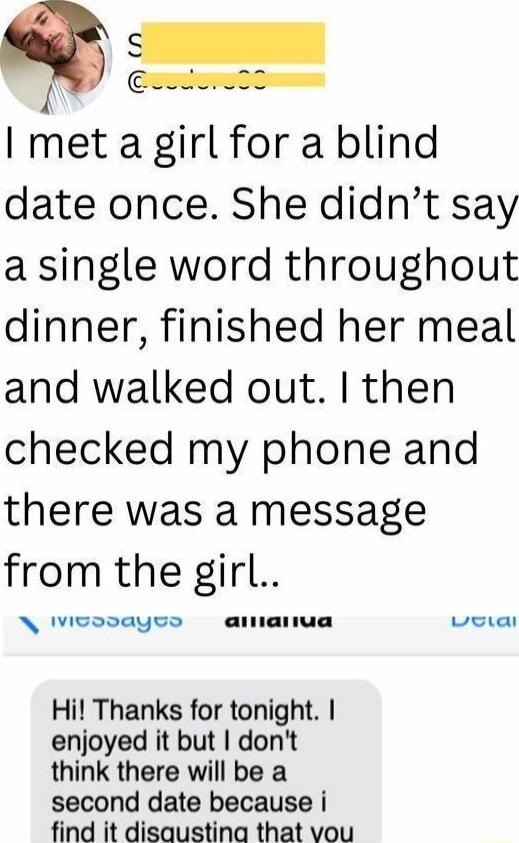
Task: Click 'there was a message' tweet line
Action: (215, 511)
